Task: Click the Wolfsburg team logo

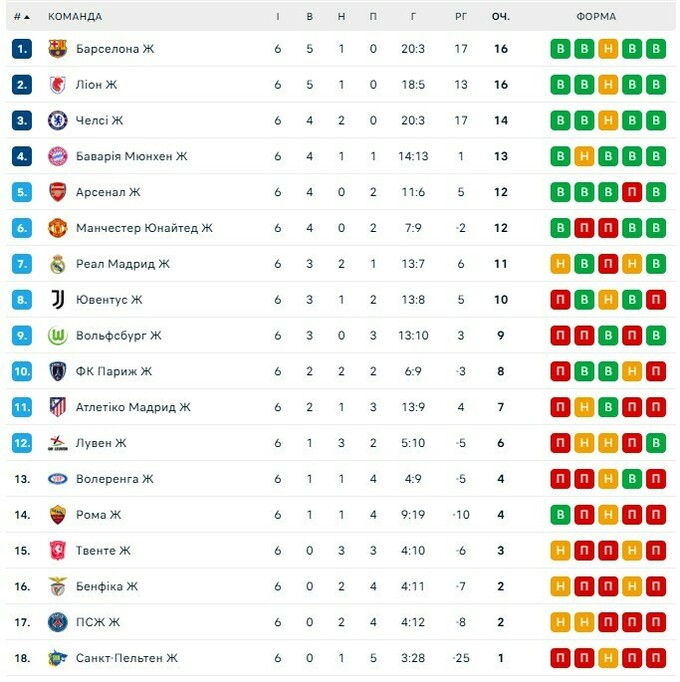Action: point(57,336)
